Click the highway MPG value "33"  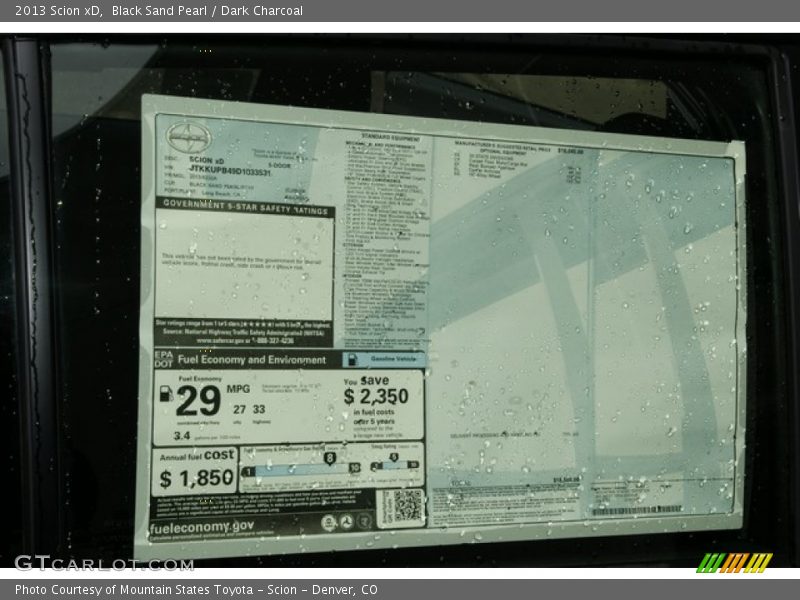pos(259,409)
